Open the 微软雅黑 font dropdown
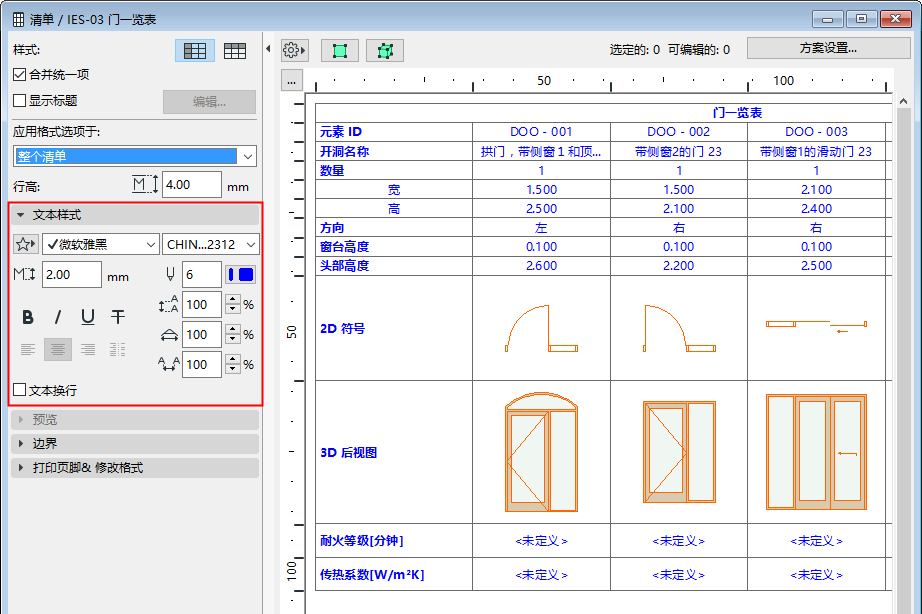The width and height of the screenshot is (922, 614). click(101, 244)
